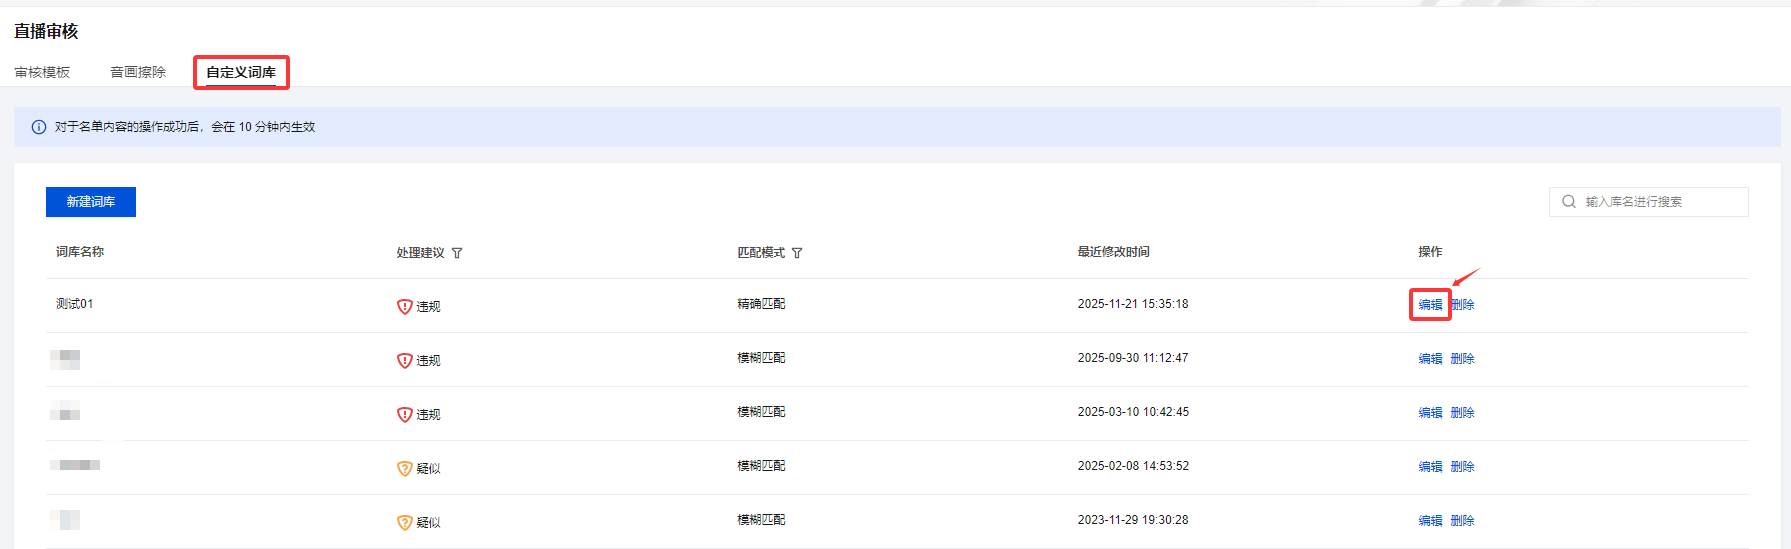Click 编辑 for the 2025-02-08 entry
The height and width of the screenshot is (549, 1791).
1430,467
